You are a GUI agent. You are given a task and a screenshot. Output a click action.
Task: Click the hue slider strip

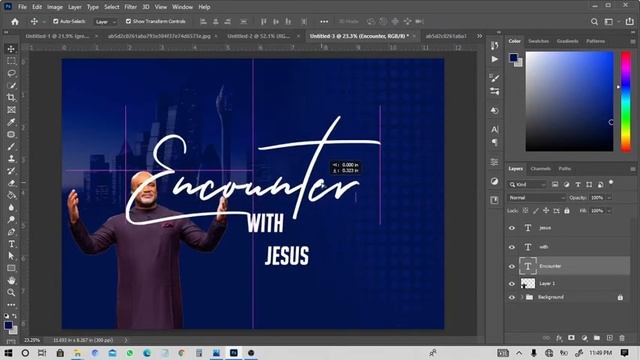(x=625, y=101)
